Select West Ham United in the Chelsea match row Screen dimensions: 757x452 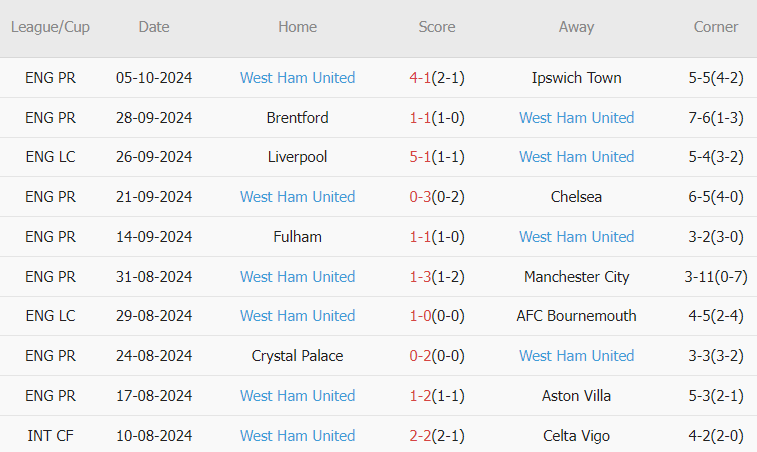click(297, 197)
